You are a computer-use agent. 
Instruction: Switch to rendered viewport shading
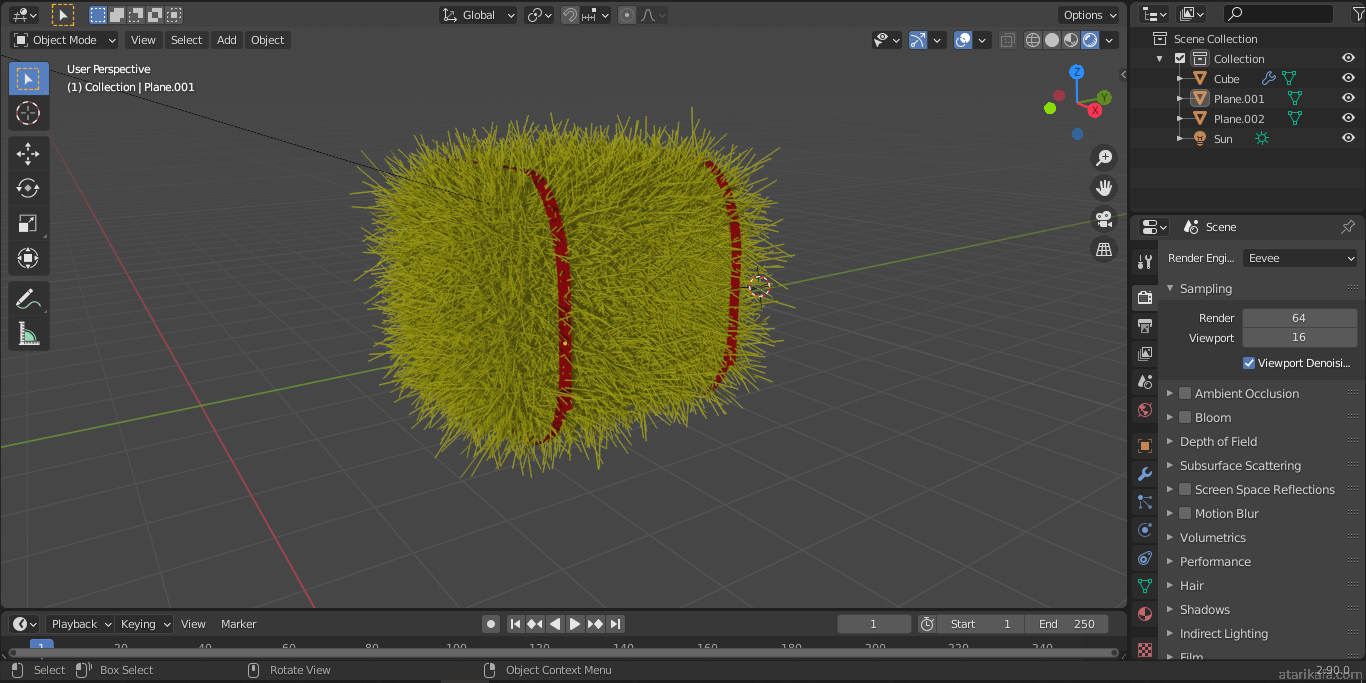tap(1090, 40)
